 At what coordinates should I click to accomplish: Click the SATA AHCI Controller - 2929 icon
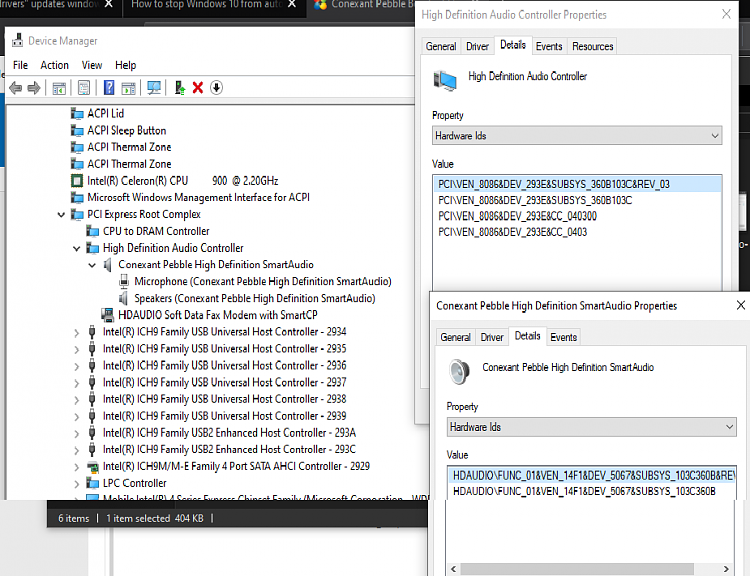tap(92, 466)
